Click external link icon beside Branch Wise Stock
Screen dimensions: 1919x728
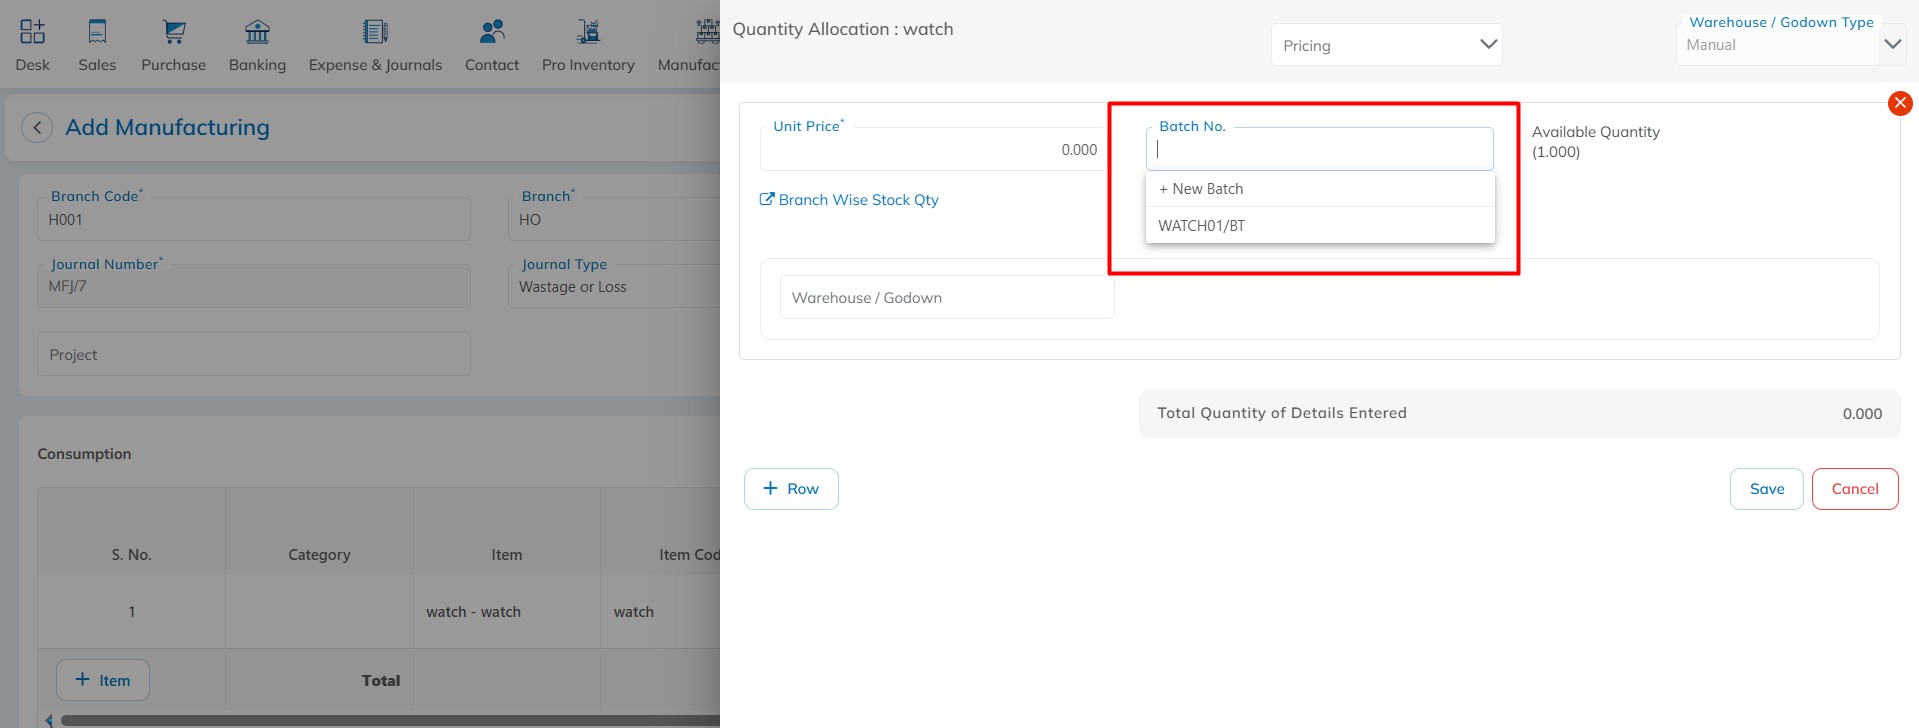[767, 199]
